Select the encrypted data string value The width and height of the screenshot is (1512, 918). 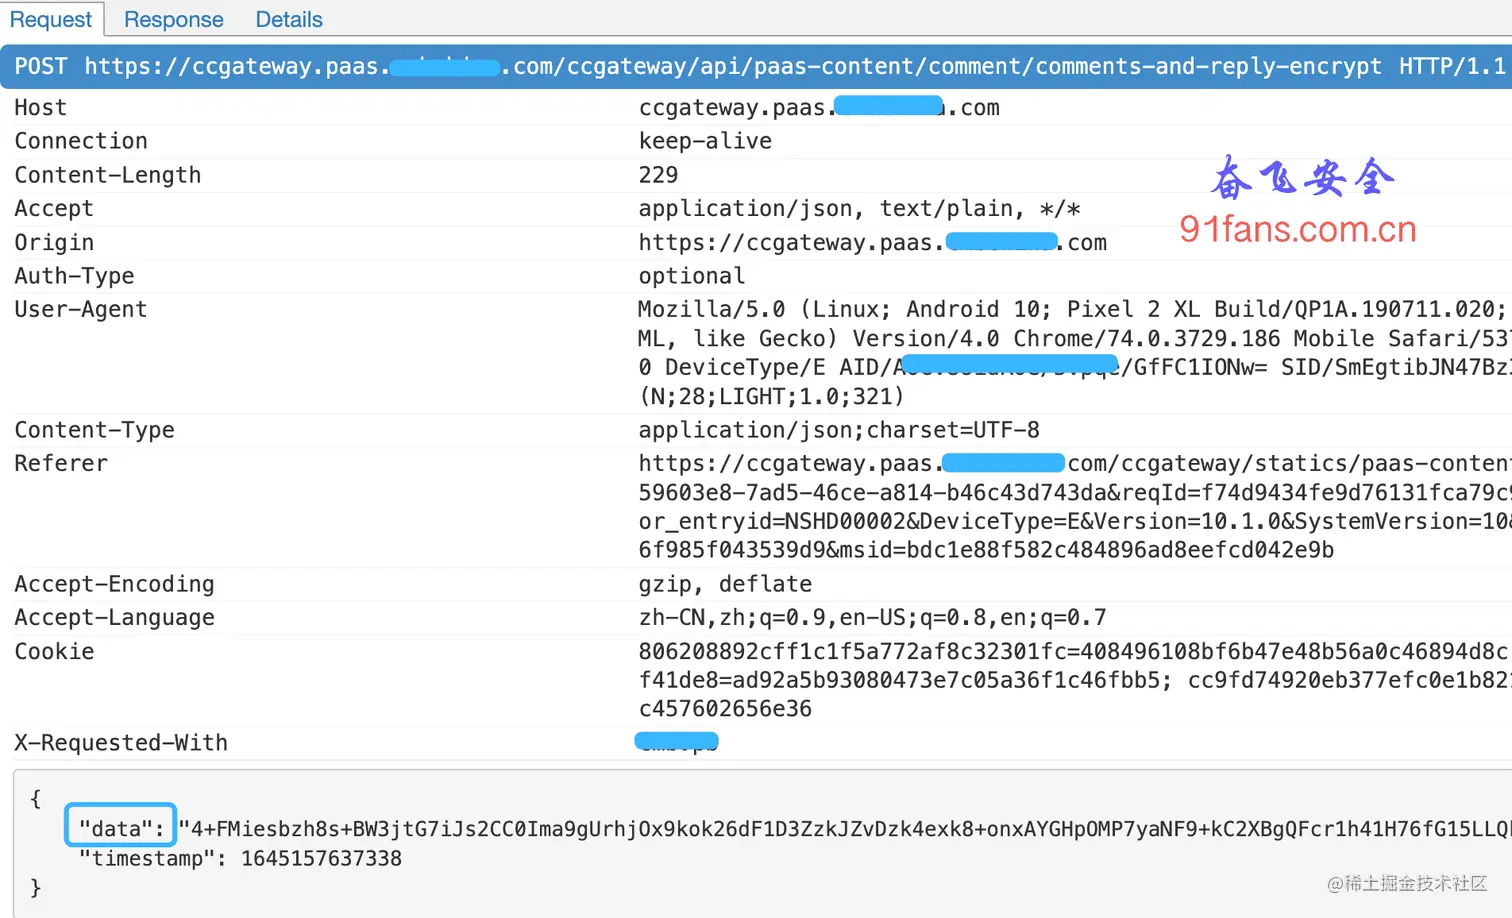click(845, 828)
